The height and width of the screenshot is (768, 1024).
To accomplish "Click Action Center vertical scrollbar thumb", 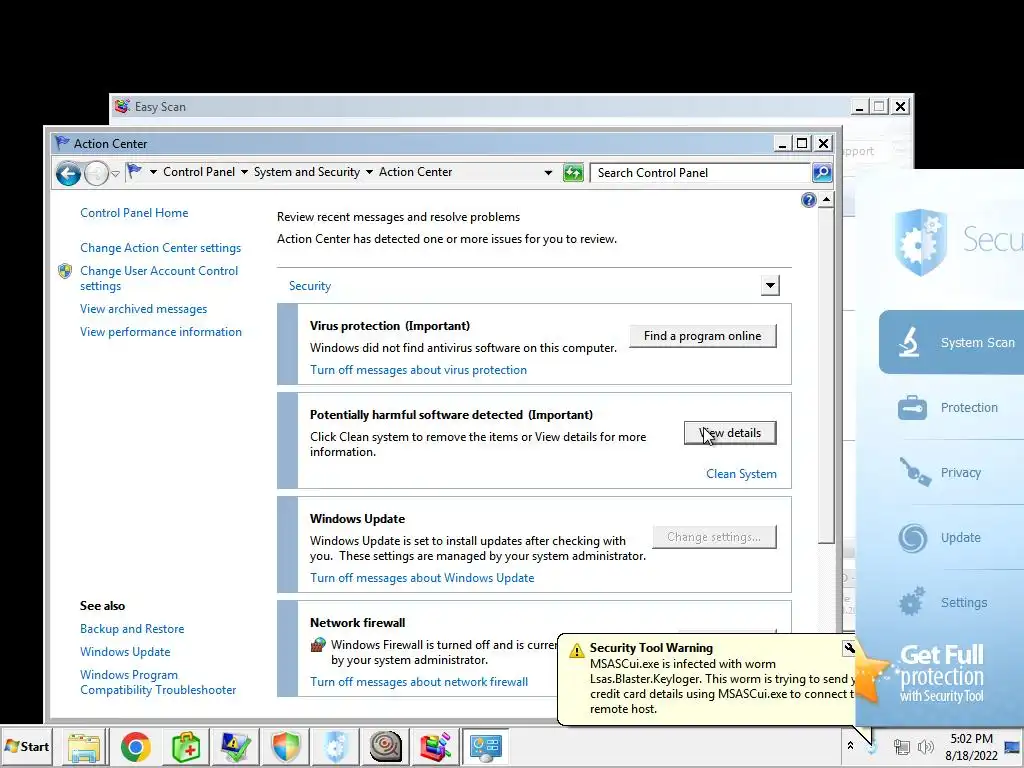I will pos(825,375).
